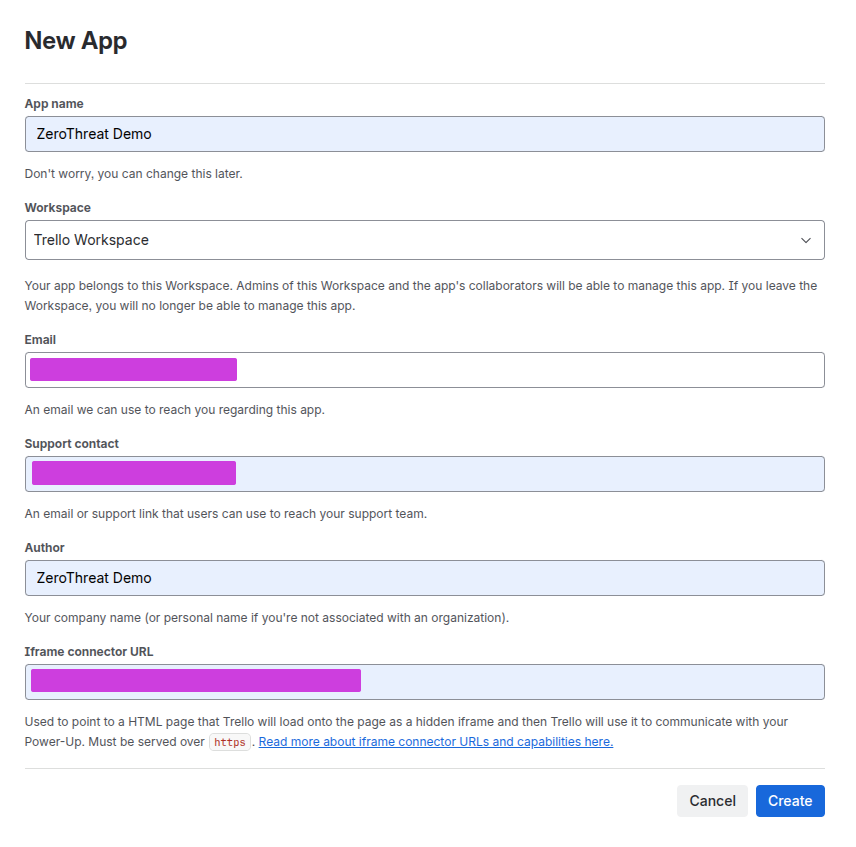Click the 'Workspace' field label
Image resolution: width=856 pixels, height=847 pixels.
coord(57,208)
